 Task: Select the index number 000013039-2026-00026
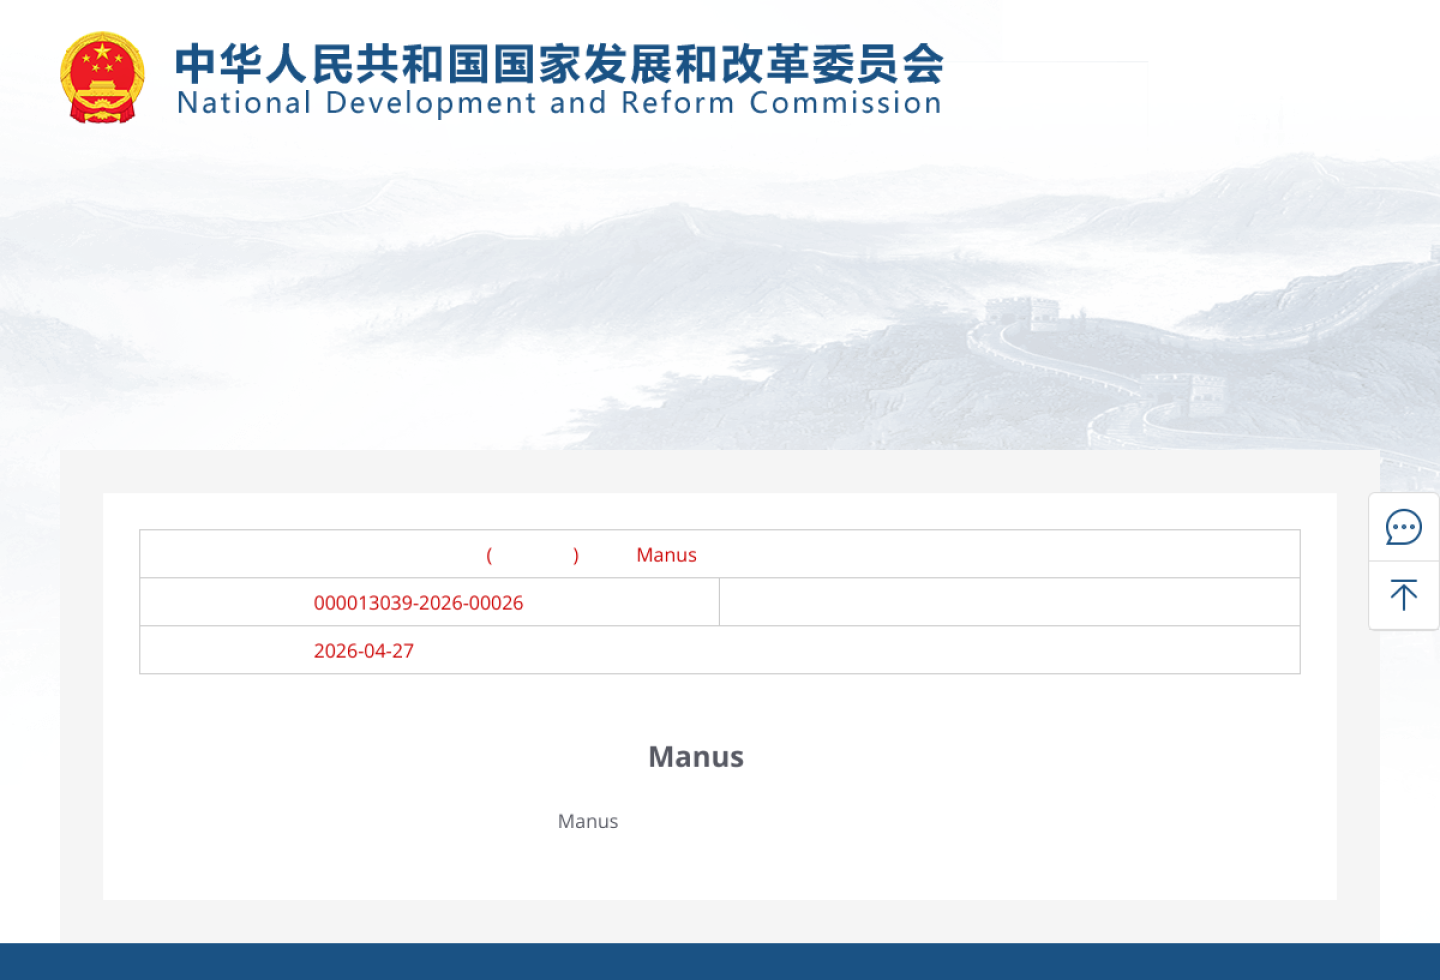(418, 603)
